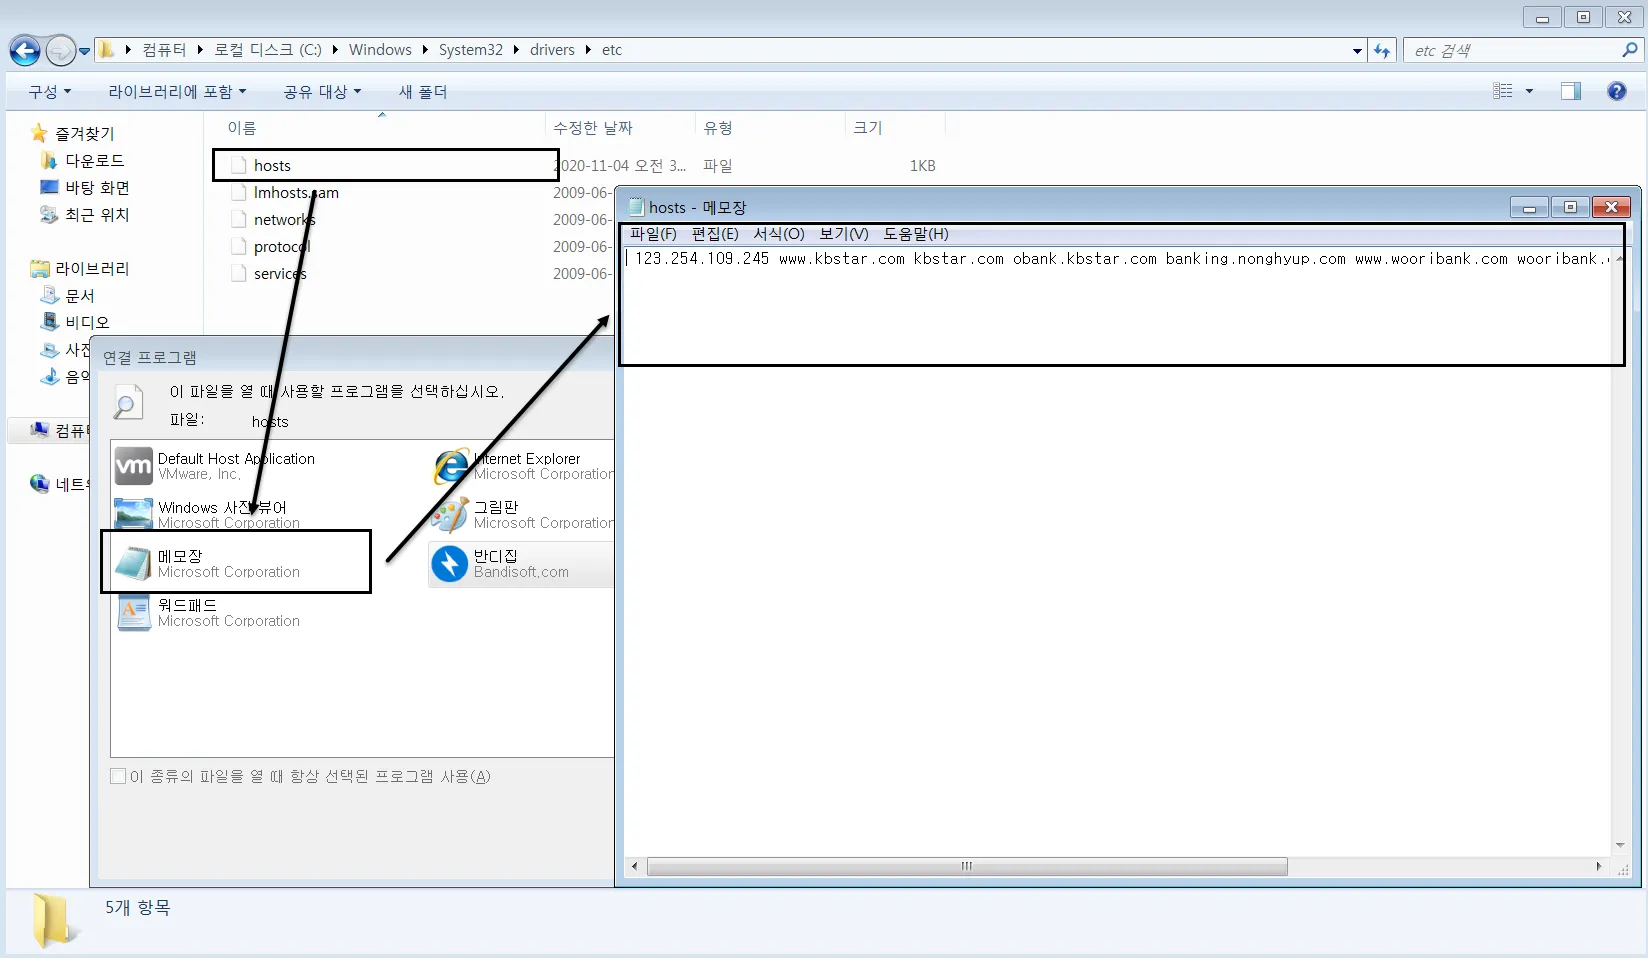Choose 메모장 in the program list
Screen dimensions: 1648x958
point(208,564)
